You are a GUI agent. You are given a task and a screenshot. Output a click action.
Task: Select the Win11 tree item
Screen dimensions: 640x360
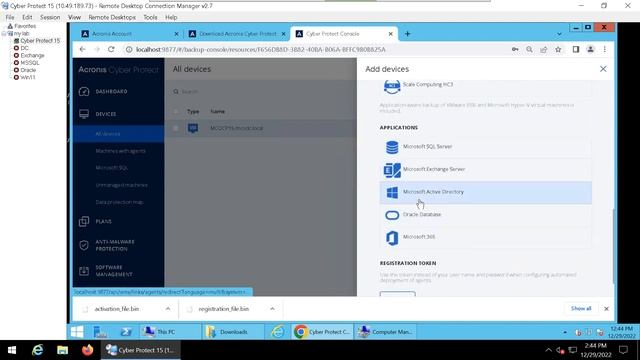click(28, 77)
